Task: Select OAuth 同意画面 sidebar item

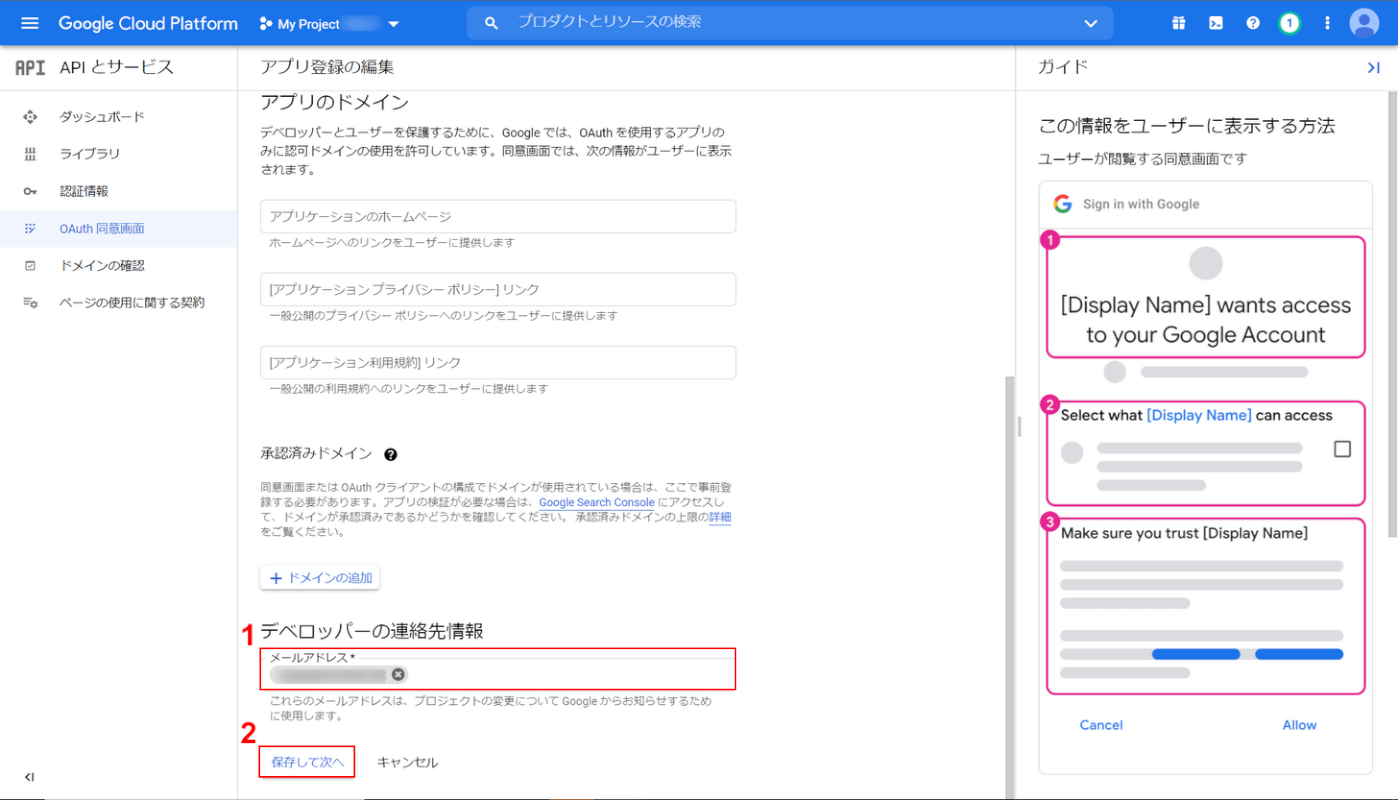Action: pyautogui.click(x=118, y=228)
